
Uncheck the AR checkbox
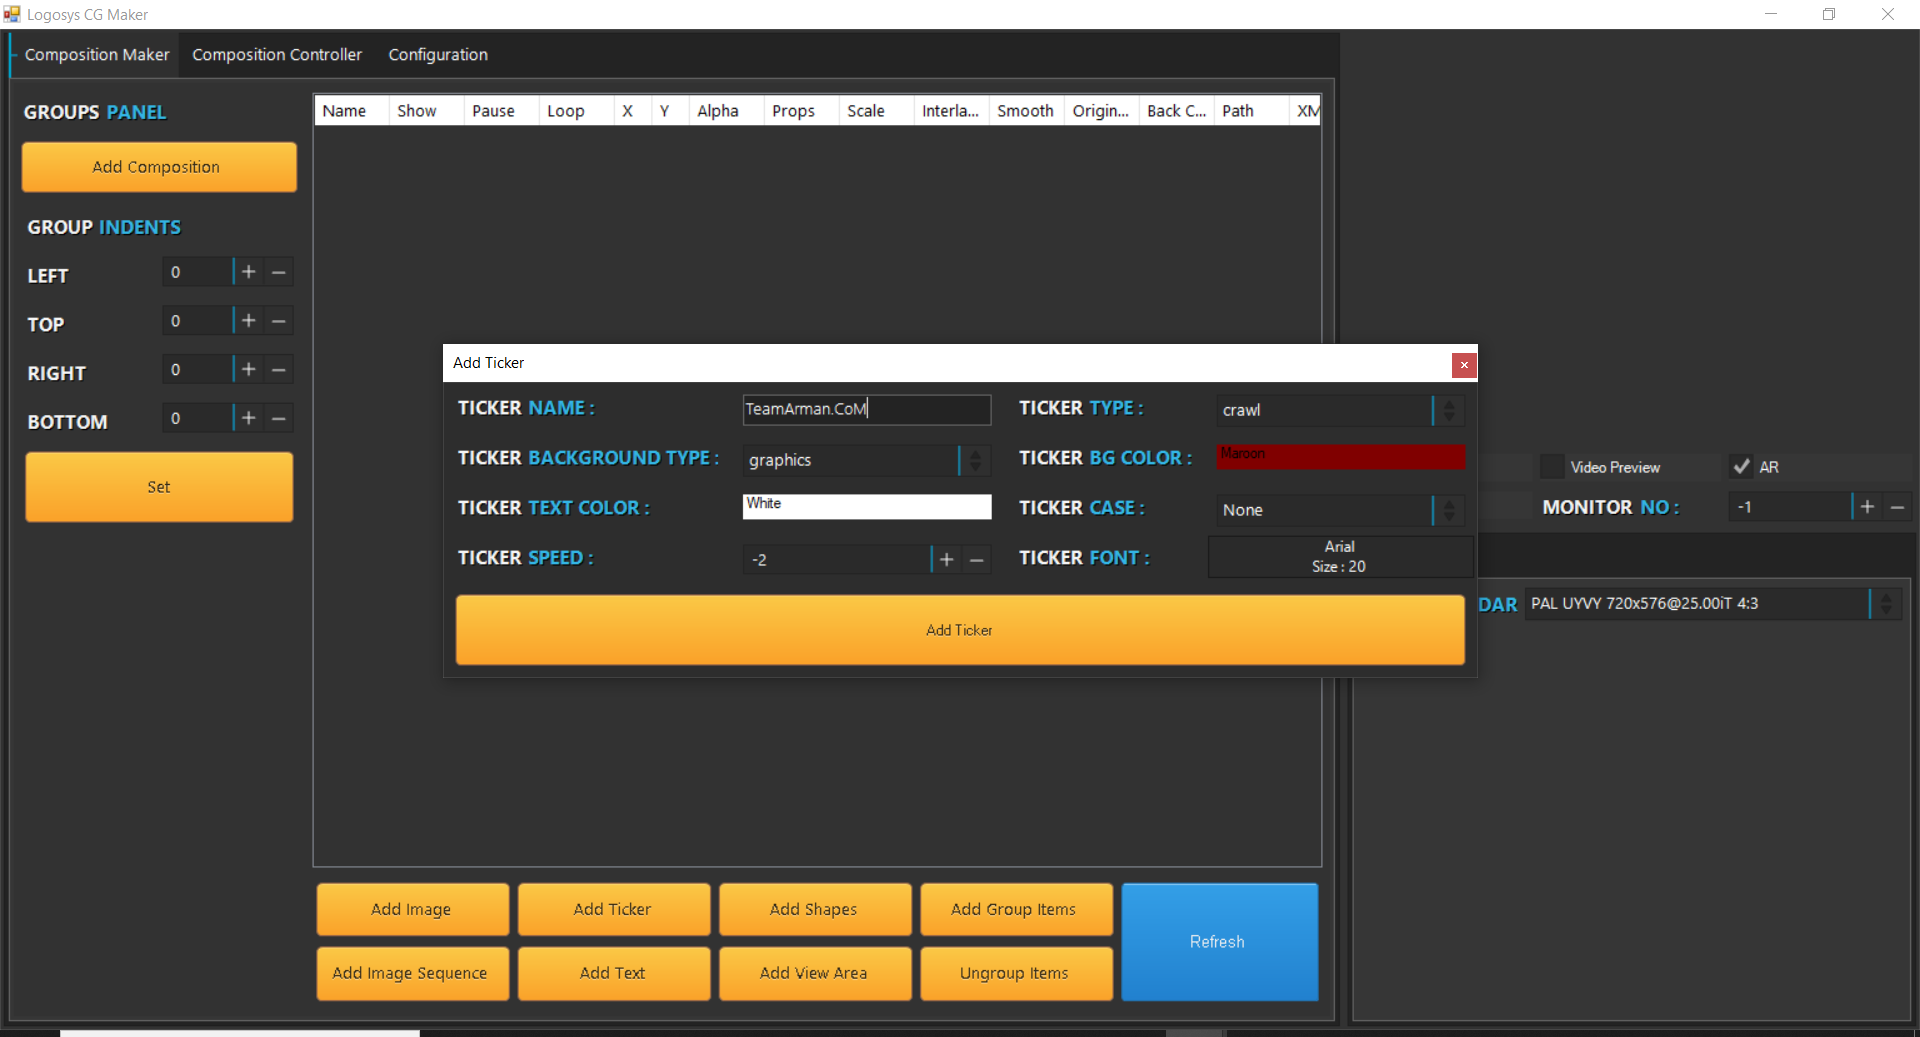pyautogui.click(x=1741, y=467)
